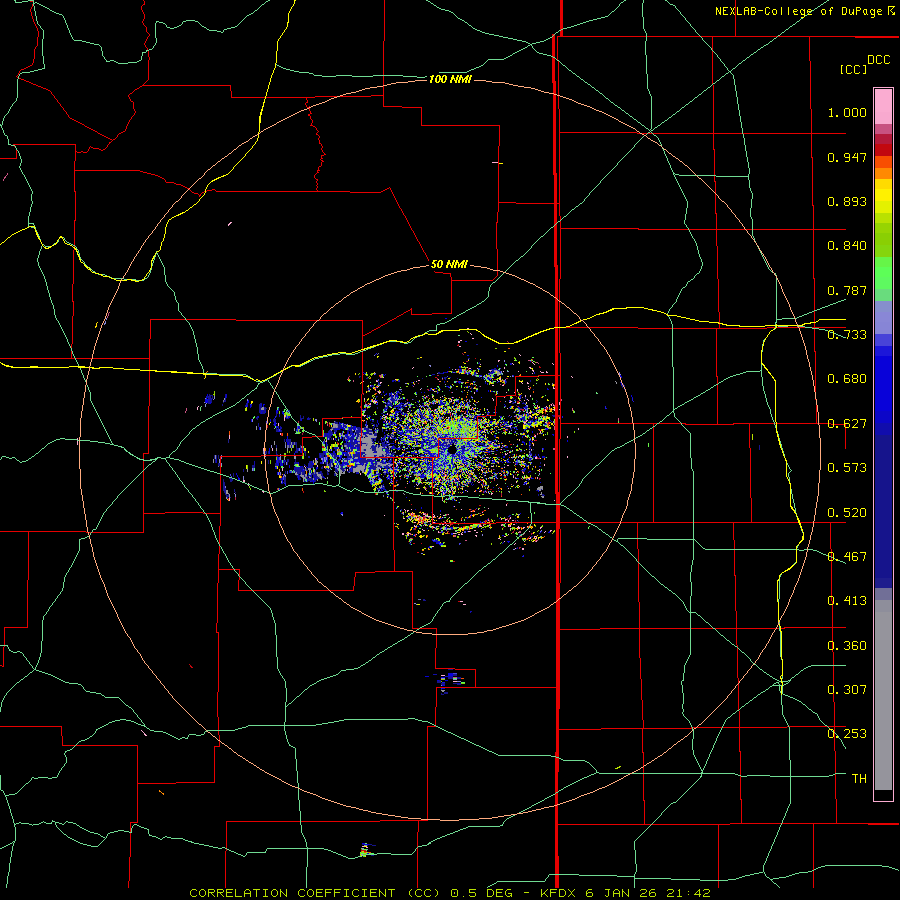Viewport: 900px width, 900px height.
Task: Click the 50 NMI range ring label
Action: point(449,264)
